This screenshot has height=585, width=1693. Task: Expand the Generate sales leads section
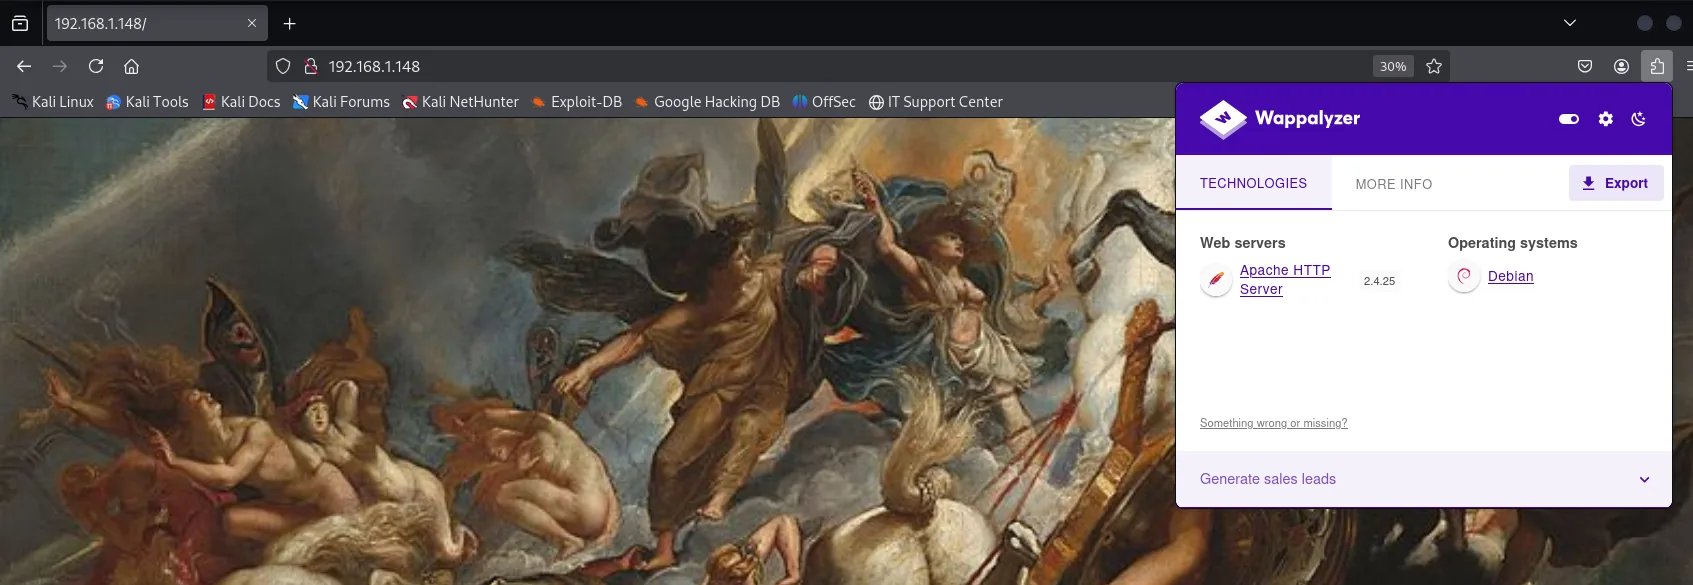pyautogui.click(x=1644, y=479)
